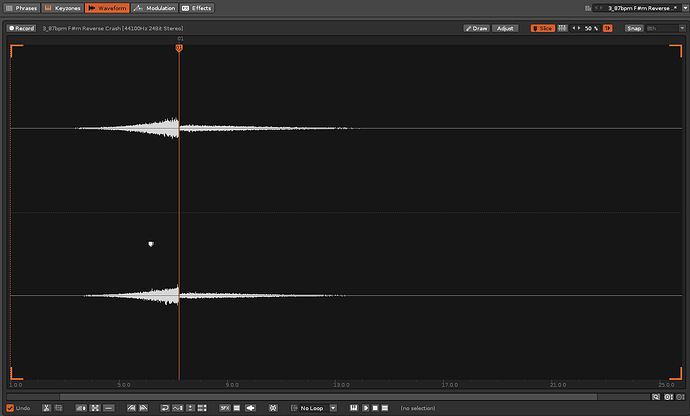Click the maximize volume icon with four arrows
Viewport: 690px width, 416px height.
tap(95, 408)
